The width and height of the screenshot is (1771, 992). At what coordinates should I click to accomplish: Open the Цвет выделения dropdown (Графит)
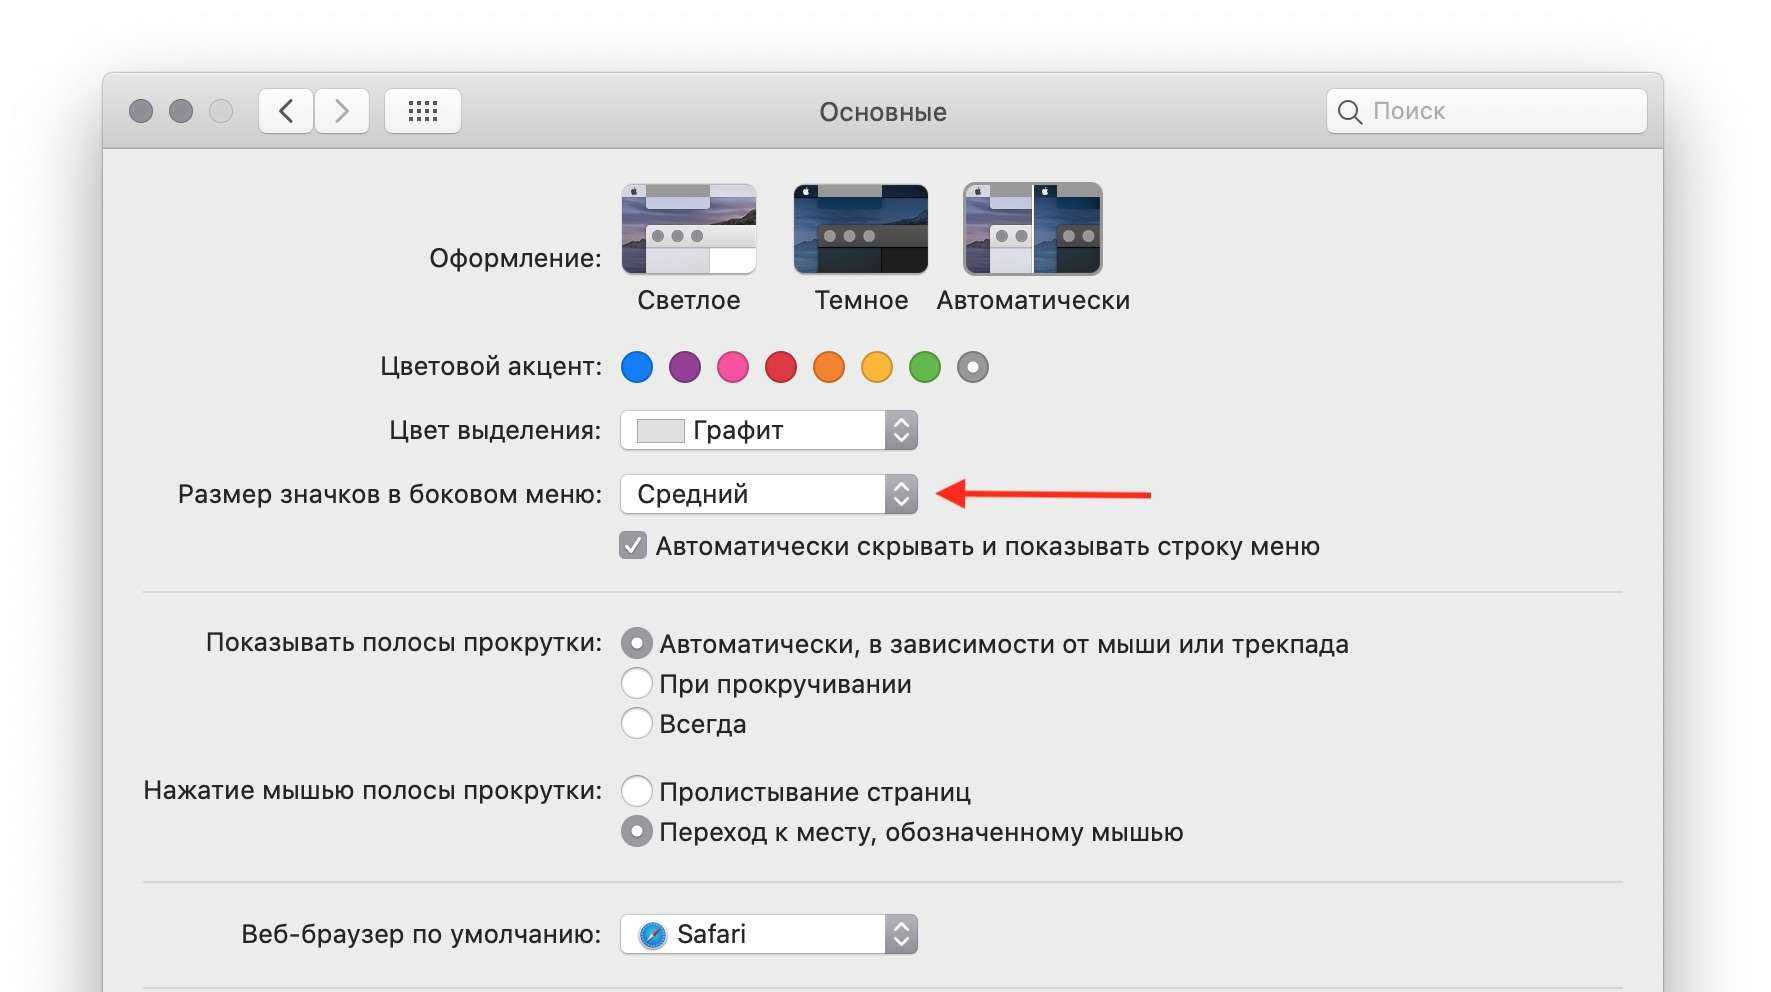pos(768,431)
